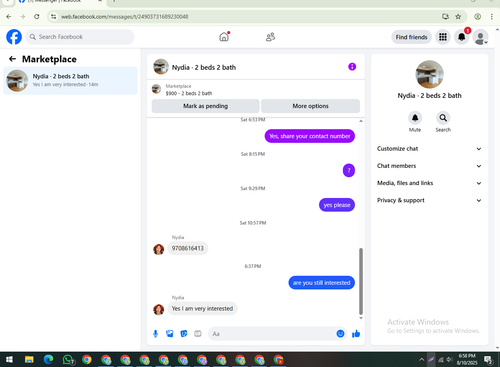Show hidden system tray icons
Screen dimensions: 500x367
click(422, 360)
